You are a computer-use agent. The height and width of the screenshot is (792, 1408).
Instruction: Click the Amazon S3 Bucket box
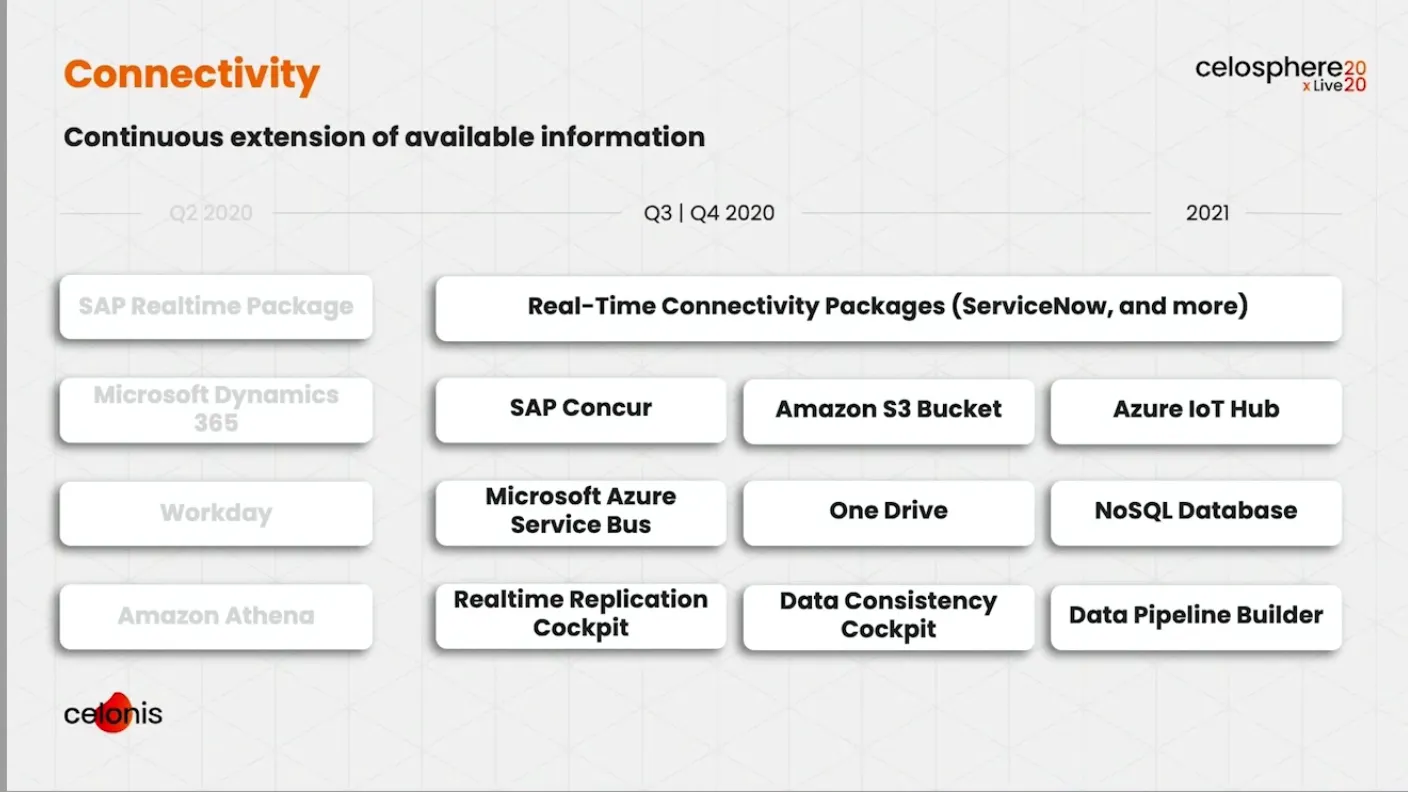888,410
